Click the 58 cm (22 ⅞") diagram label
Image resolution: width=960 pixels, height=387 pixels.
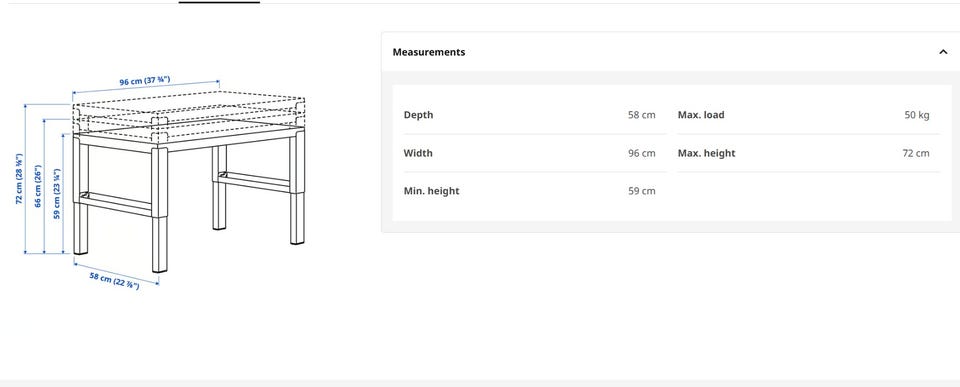coord(114,280)
